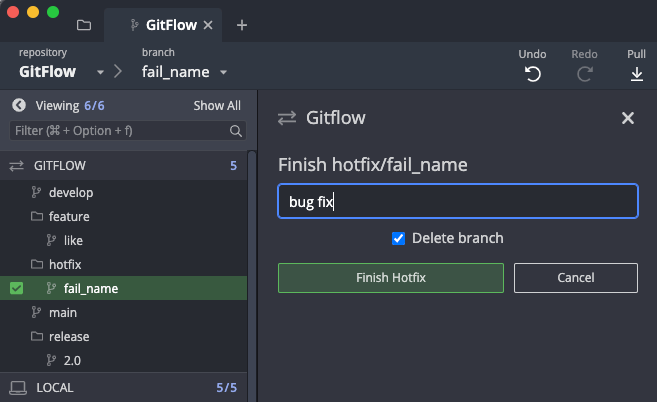
Task: Open the branch fail_name dropdown
Action: point(223,73)
